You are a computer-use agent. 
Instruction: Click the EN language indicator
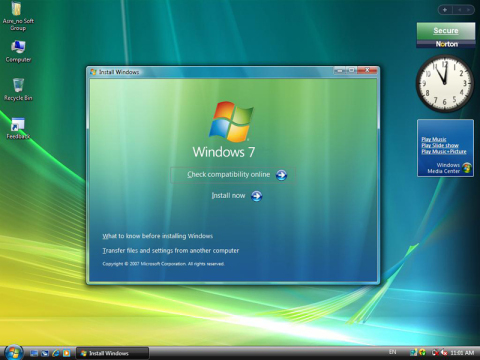click(393, 352)
